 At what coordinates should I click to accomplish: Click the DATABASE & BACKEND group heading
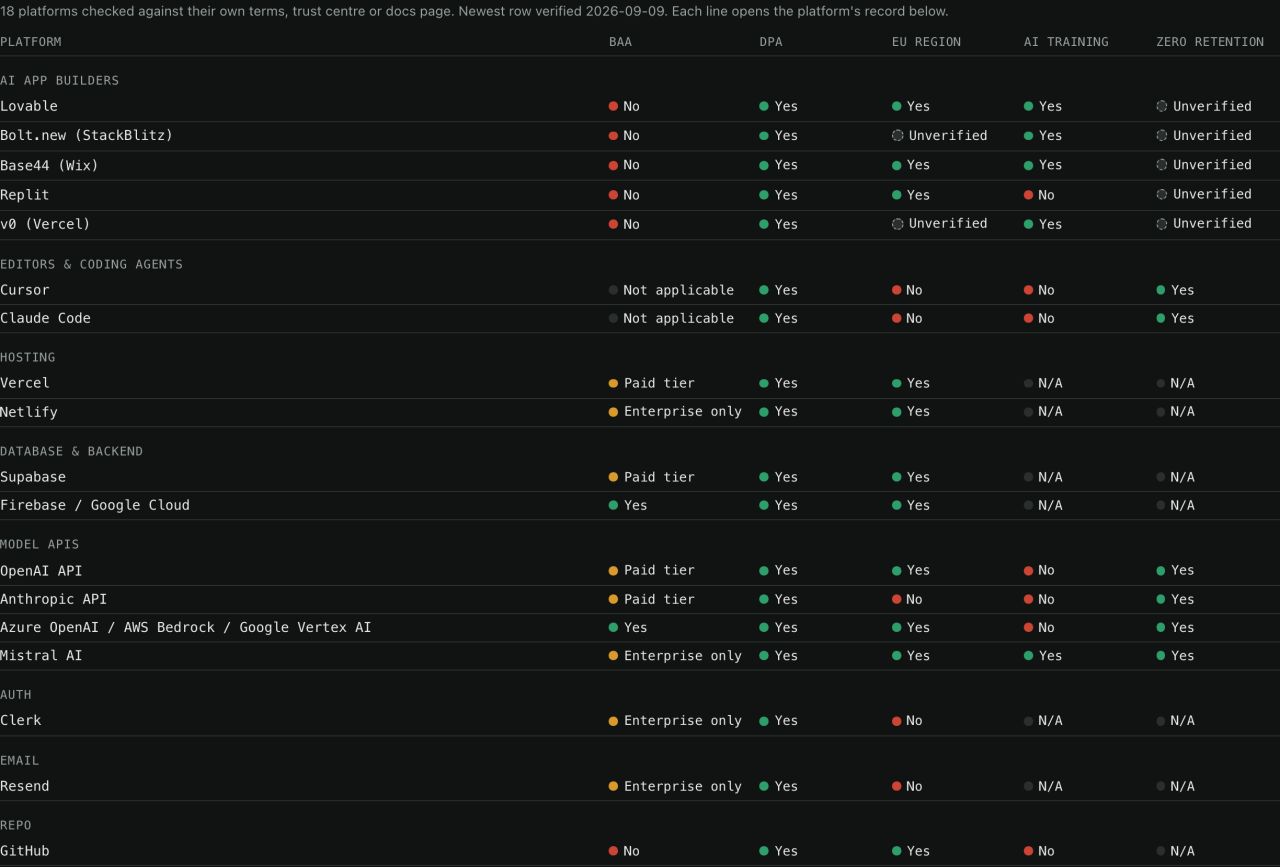[x=72, y=451]
